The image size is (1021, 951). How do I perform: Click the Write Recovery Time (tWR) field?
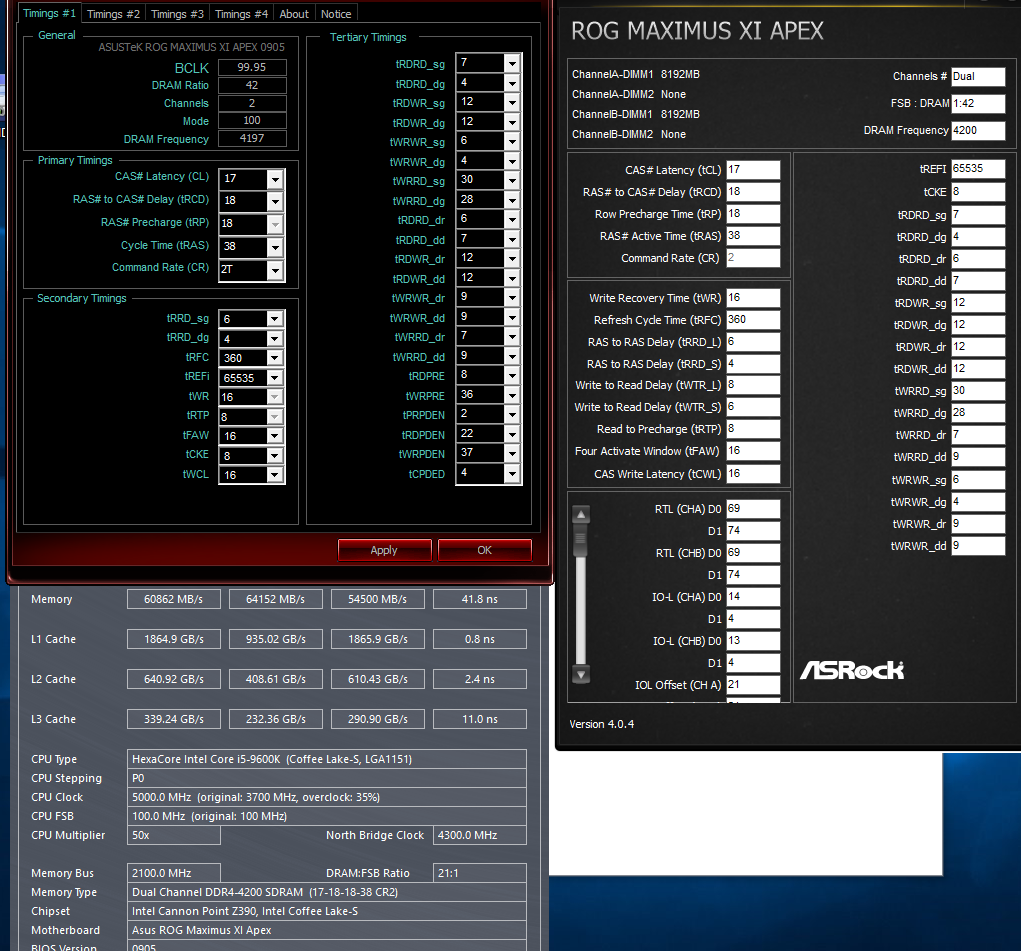coord(753,298)
